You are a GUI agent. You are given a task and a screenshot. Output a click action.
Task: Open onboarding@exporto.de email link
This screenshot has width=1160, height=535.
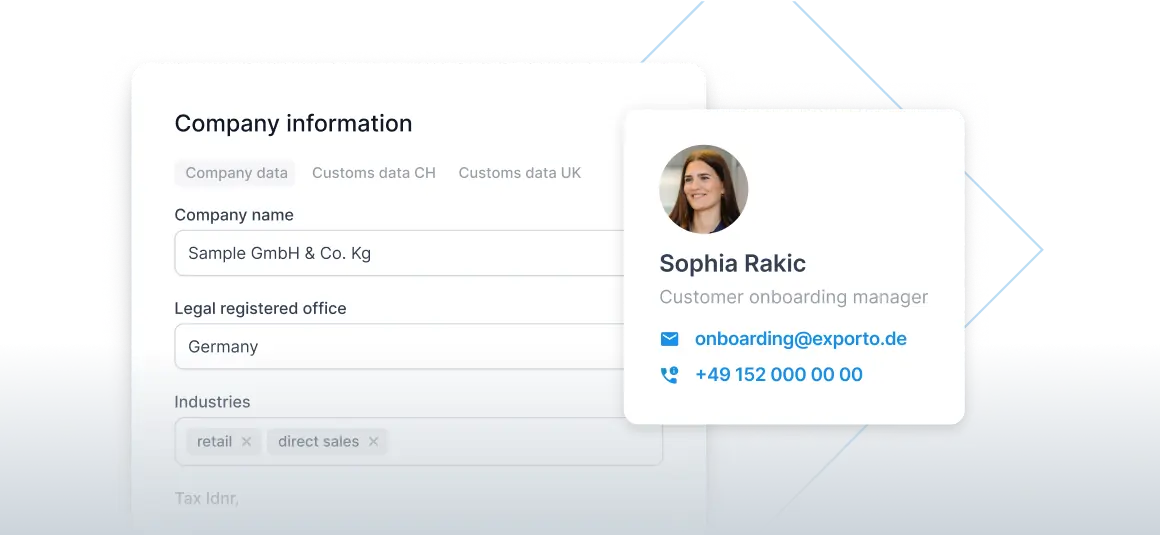(x=800, y=339)
